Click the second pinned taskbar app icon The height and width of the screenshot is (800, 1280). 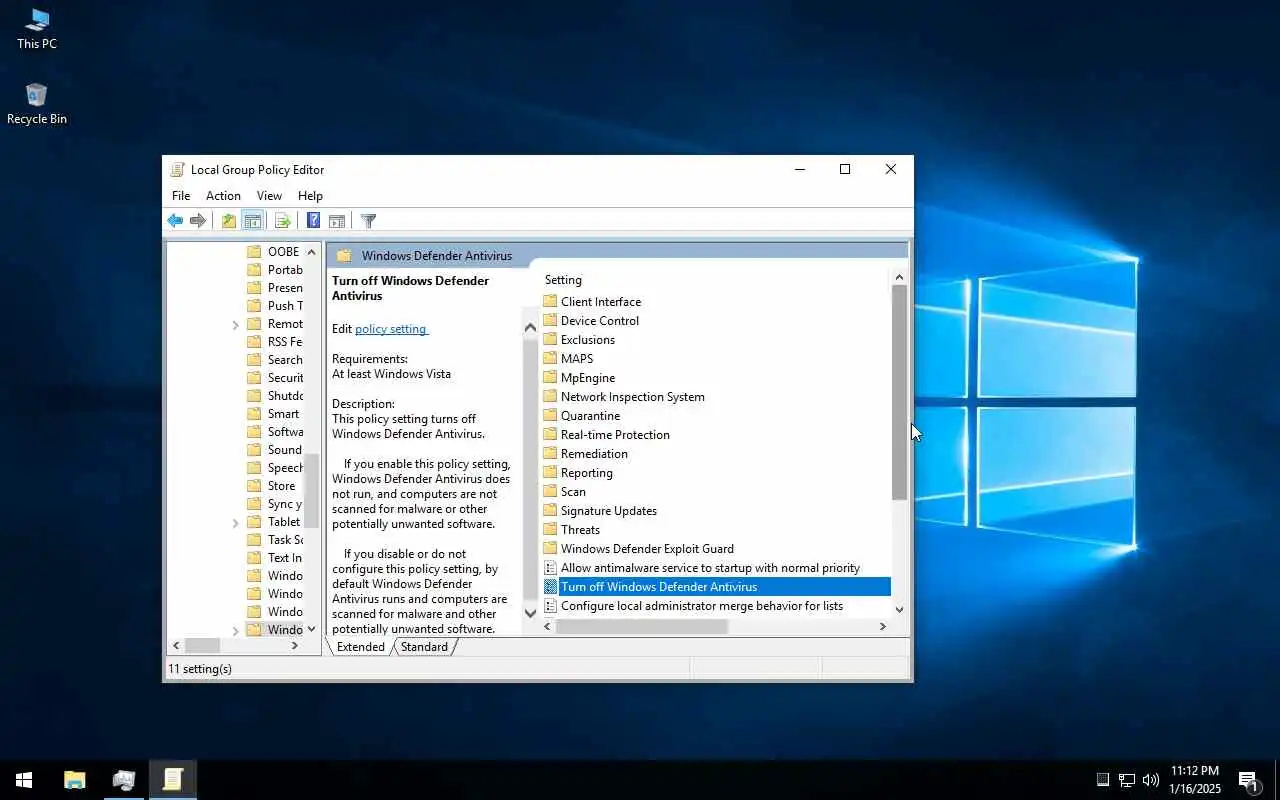(x=124, y=780)
